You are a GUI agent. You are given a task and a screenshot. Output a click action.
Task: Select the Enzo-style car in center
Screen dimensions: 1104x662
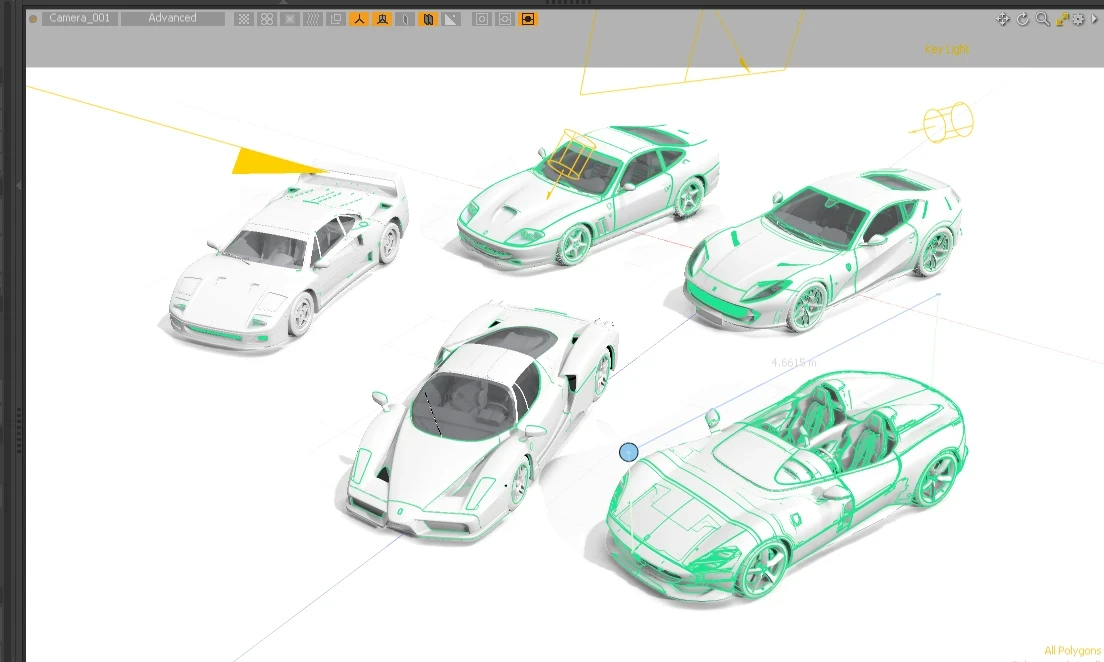point(479,423)
